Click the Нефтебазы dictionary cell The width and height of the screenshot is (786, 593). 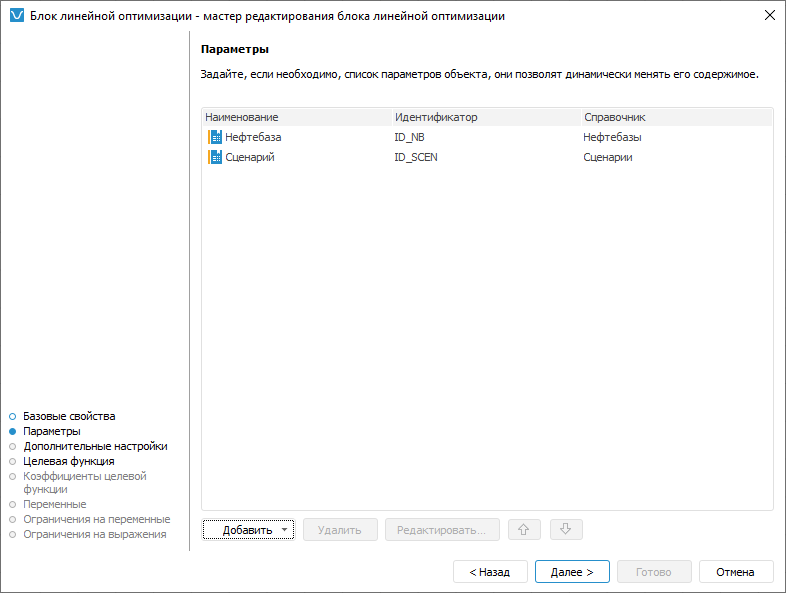pyautogui.click(x=612, y=137)
